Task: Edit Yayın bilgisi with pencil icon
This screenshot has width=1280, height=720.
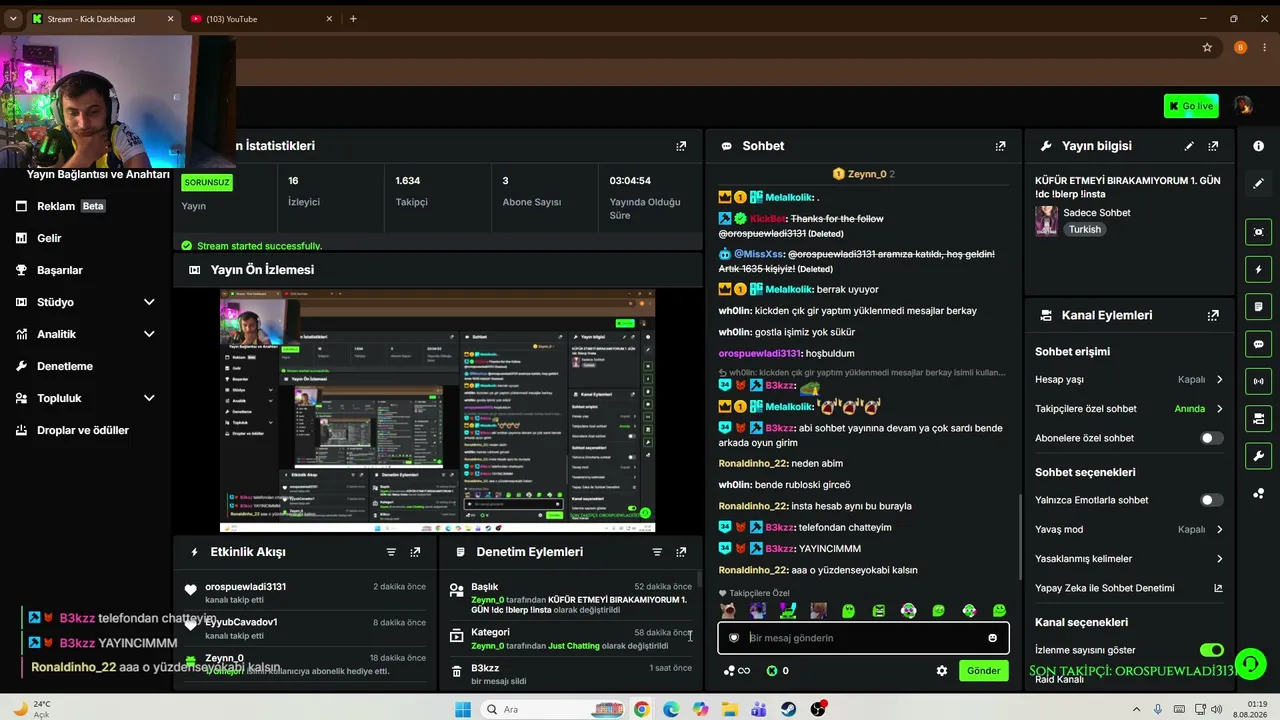Action: coord(1189,146)
